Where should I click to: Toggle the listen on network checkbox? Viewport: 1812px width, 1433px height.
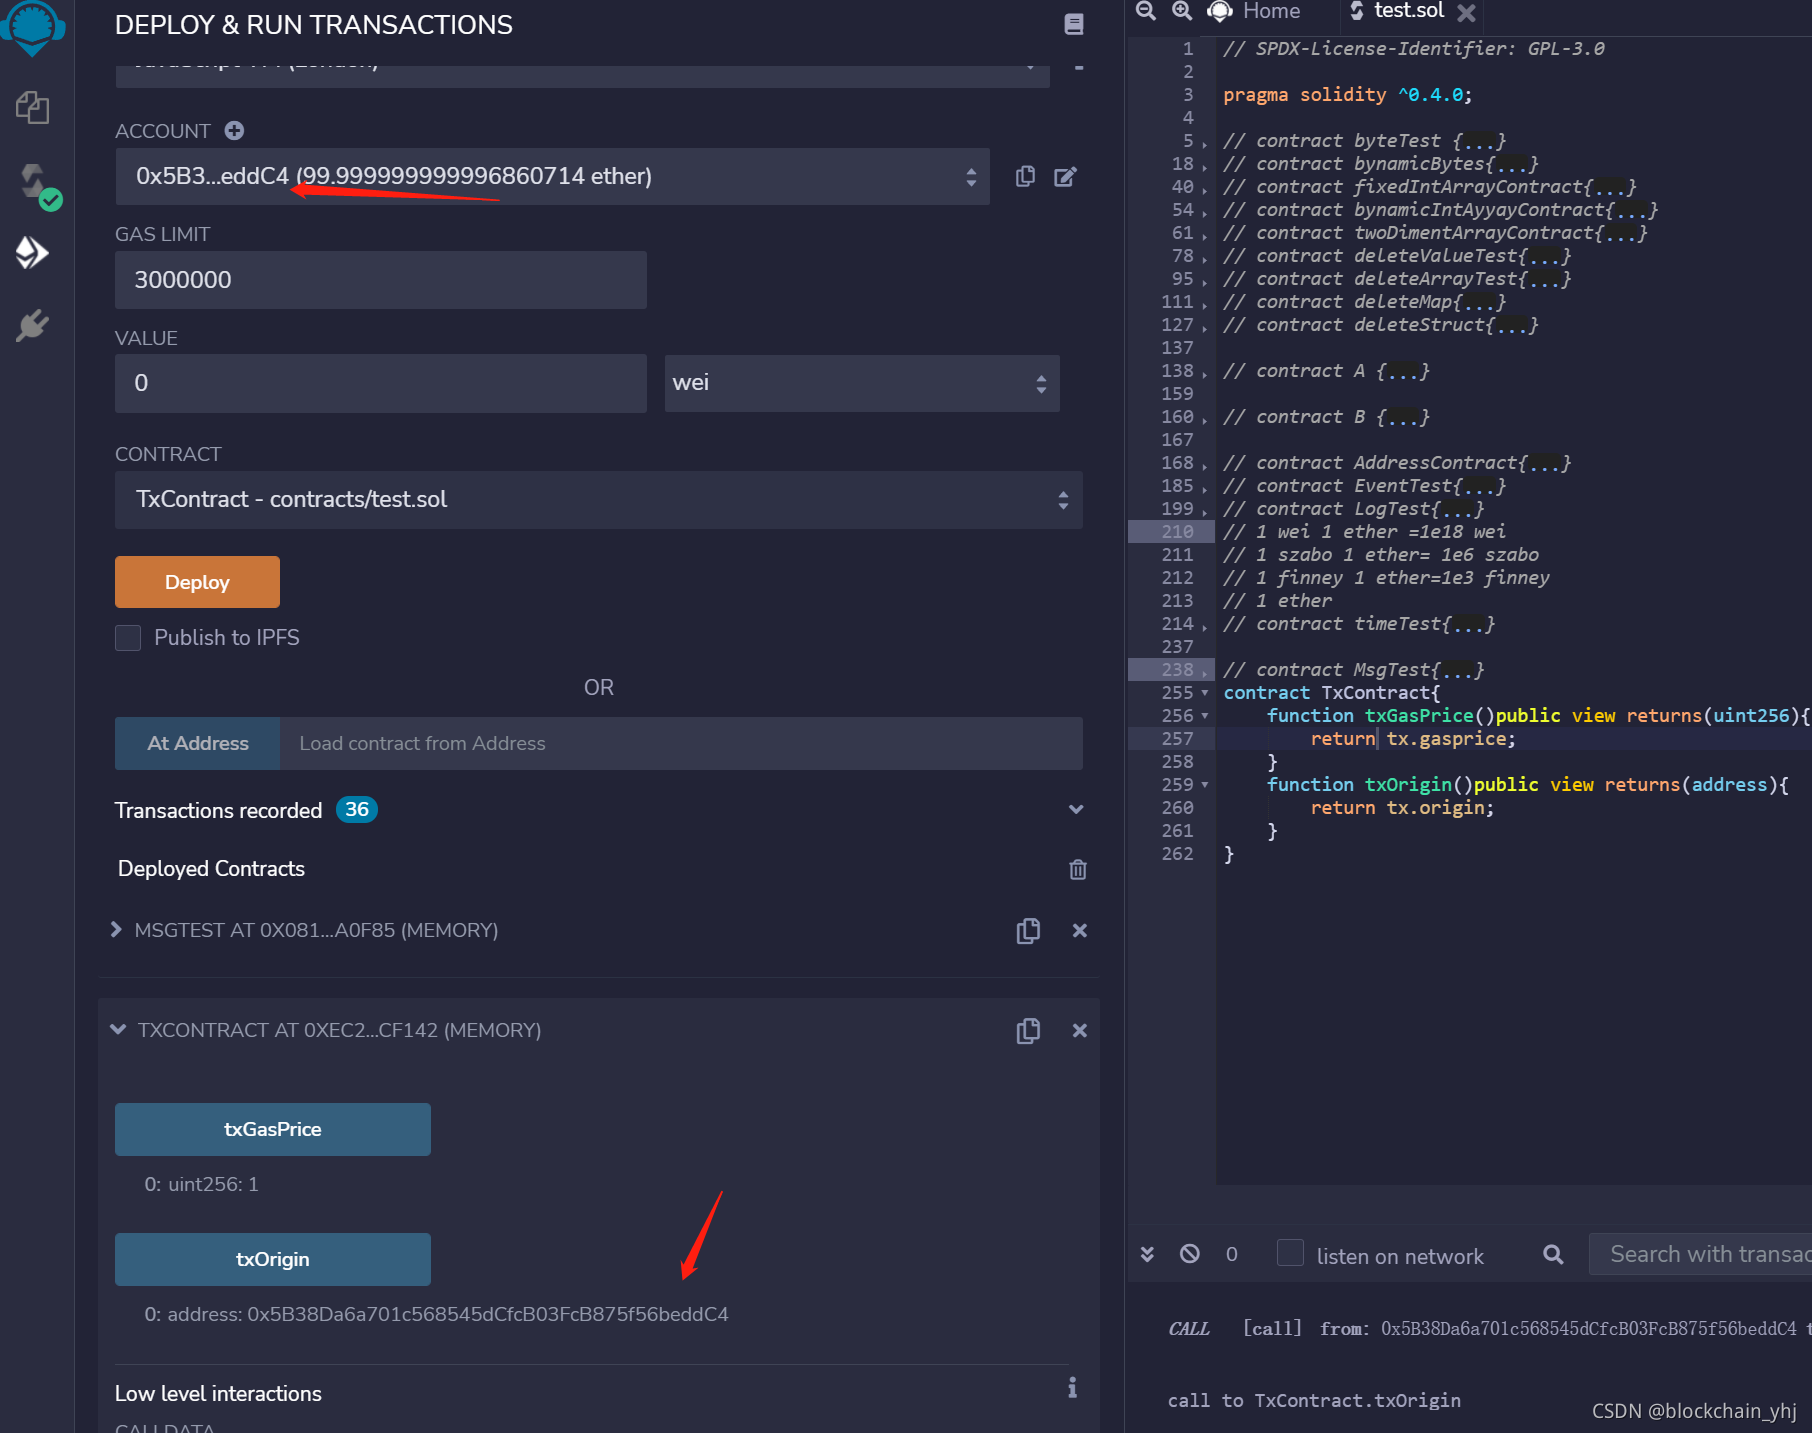tap(1291, 1254)
